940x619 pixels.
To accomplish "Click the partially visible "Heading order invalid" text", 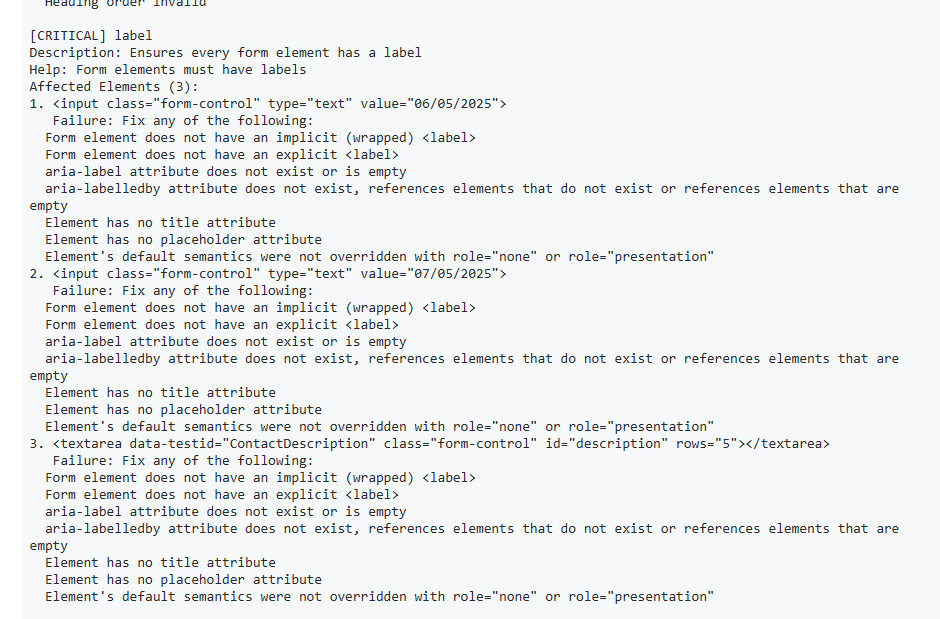I will [x=125, y=4].
